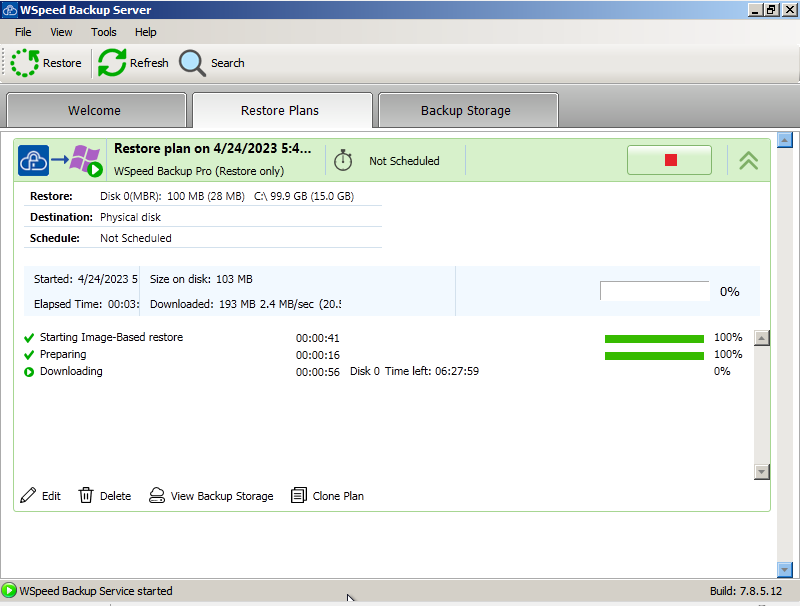The height and width of the screenshot is (606, 800).
Task: Stop the restore plan with red square button
Action: (669, 160)
